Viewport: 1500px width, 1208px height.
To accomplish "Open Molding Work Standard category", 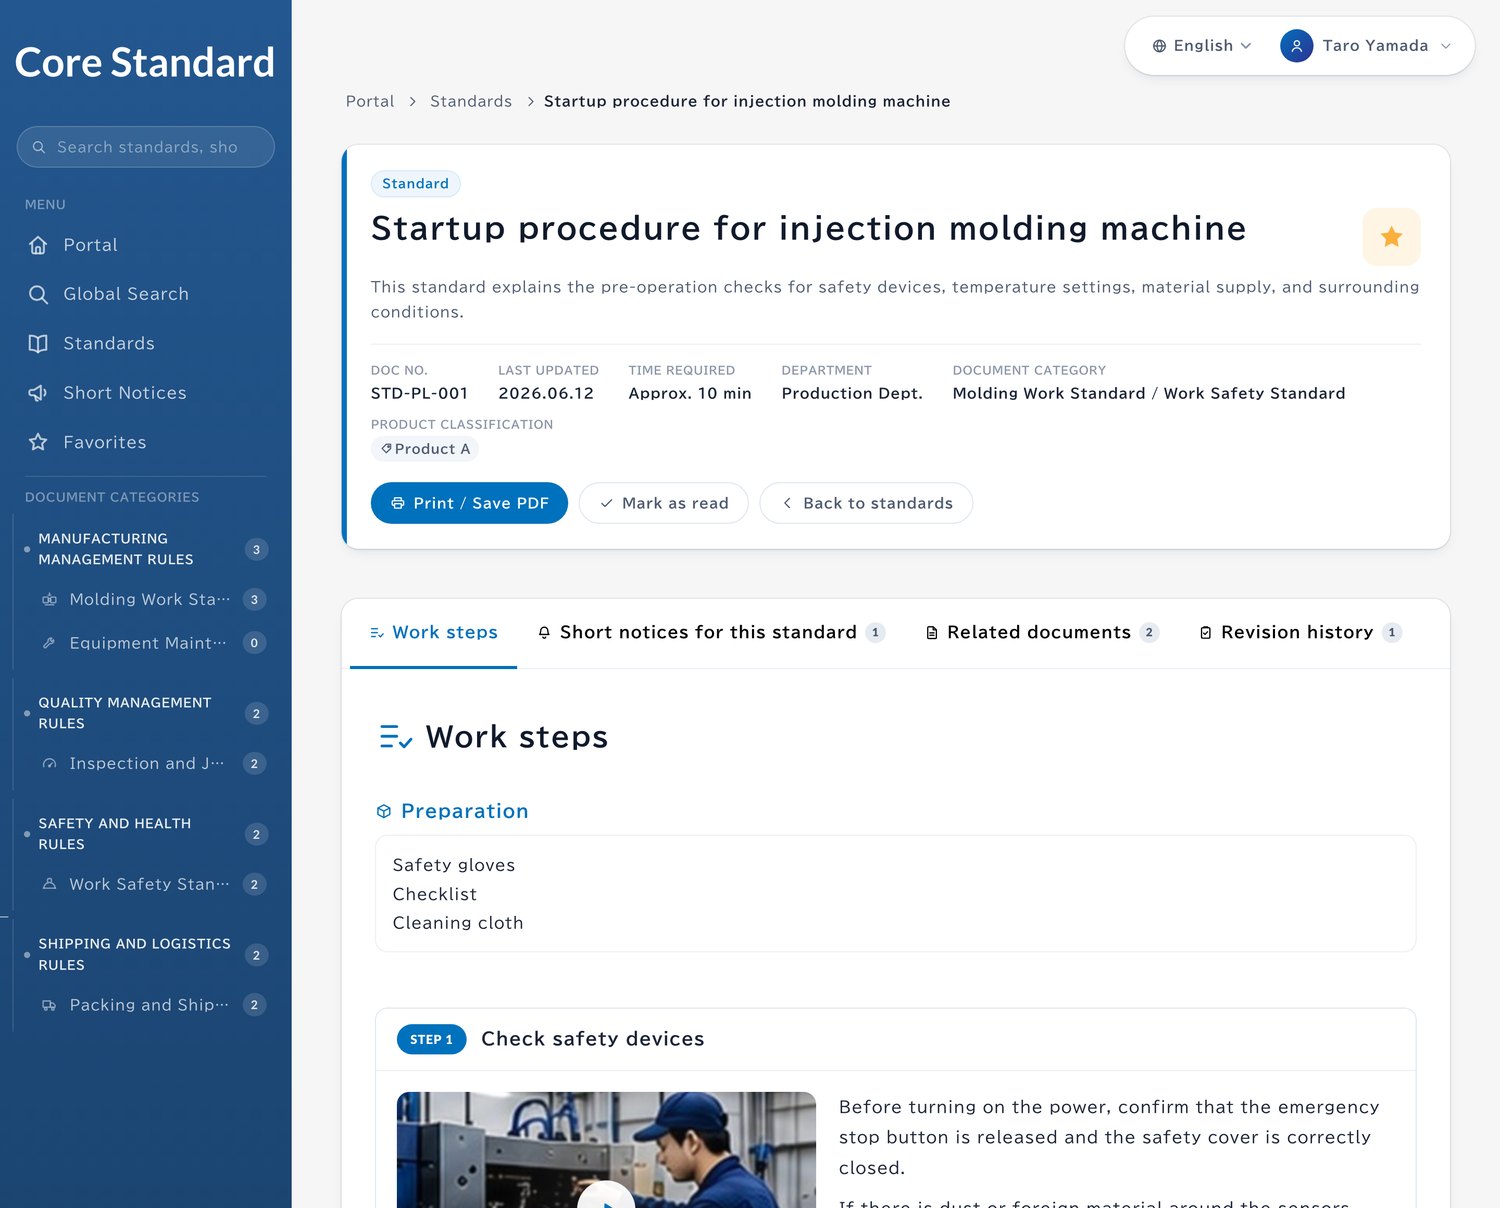I will tap(152, 600).
